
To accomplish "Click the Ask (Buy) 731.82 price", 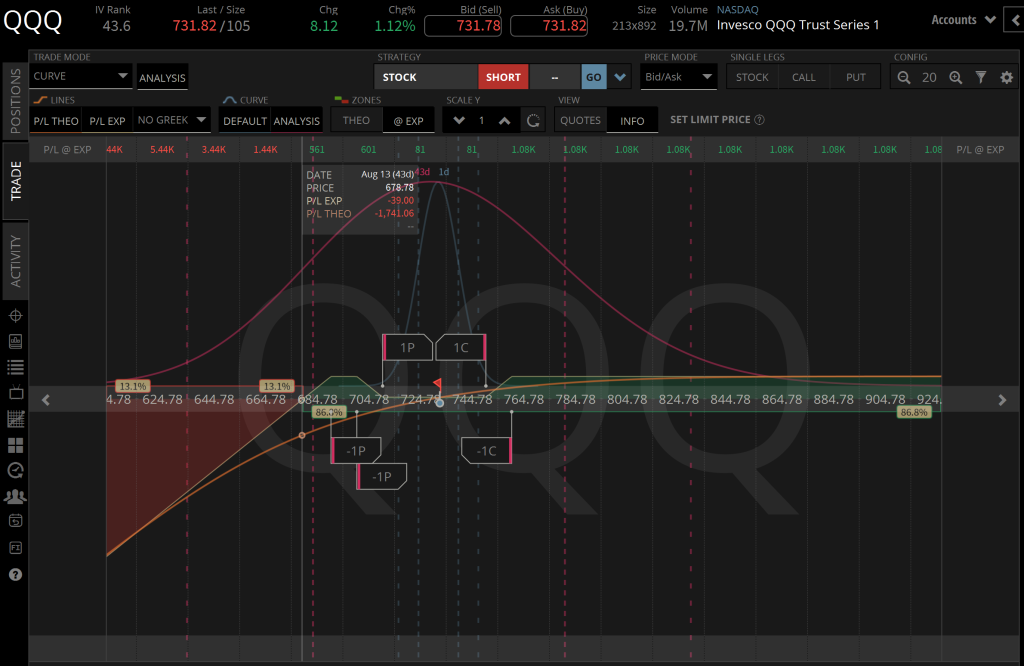I will 549,25.
